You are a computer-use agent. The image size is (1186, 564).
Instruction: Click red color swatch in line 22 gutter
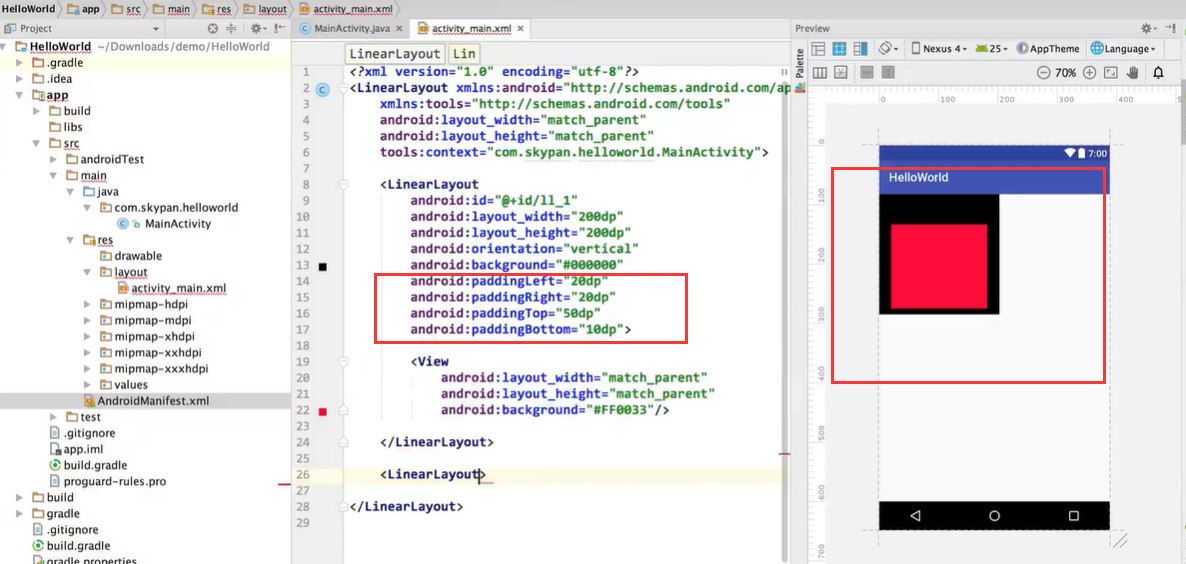tap(322, 411)
